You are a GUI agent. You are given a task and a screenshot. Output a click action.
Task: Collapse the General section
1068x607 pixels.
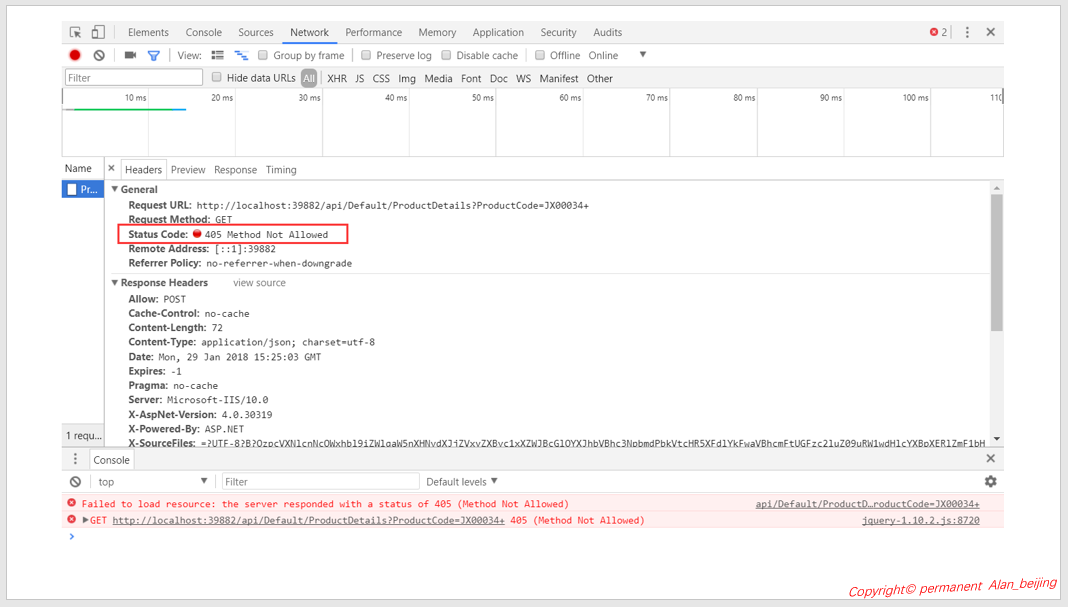tap(114, 189)
